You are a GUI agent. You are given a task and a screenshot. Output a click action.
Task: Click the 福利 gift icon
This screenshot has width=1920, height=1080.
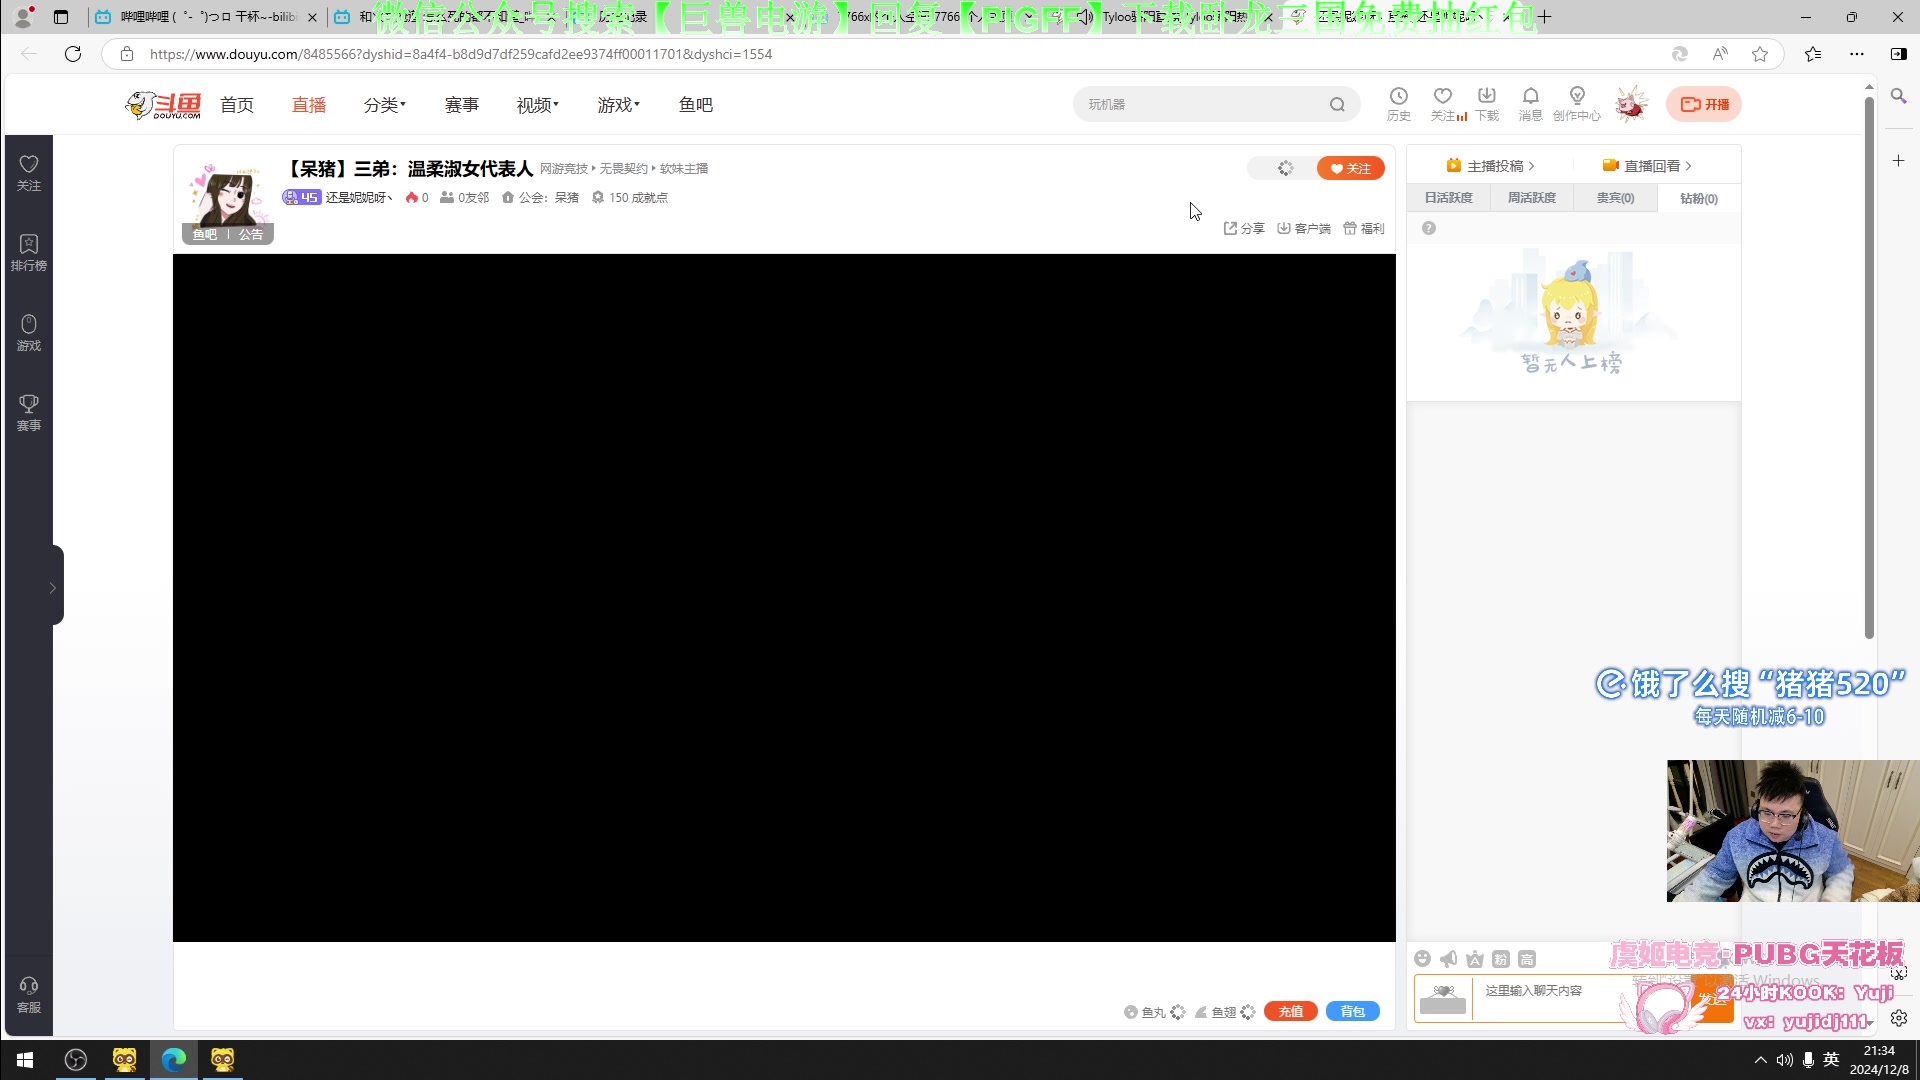coord(1364,228)
